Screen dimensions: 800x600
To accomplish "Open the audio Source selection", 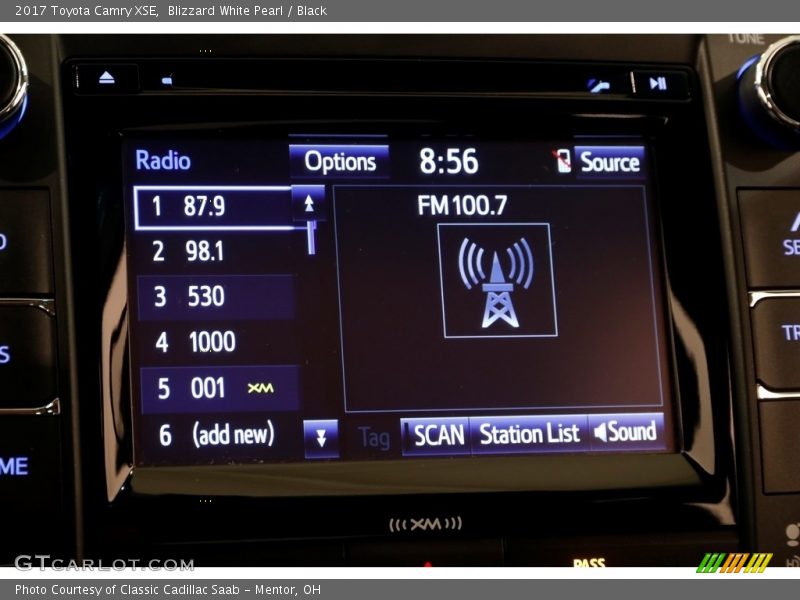I will pyautogui.click(x=610, y=162).
